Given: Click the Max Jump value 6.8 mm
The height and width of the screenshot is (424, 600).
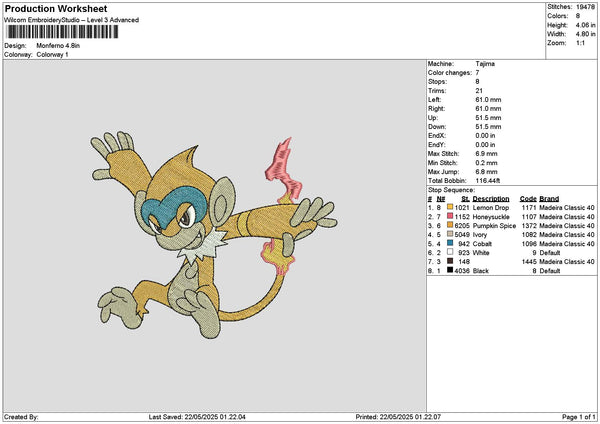Looking at the screenshot, I should point(486,172).
